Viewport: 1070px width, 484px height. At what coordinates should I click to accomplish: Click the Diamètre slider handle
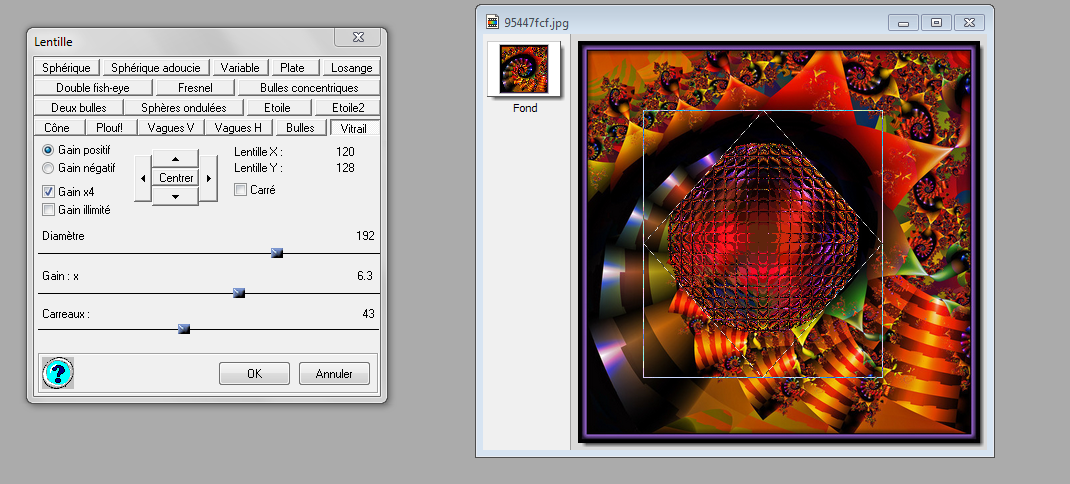point(277,253)
